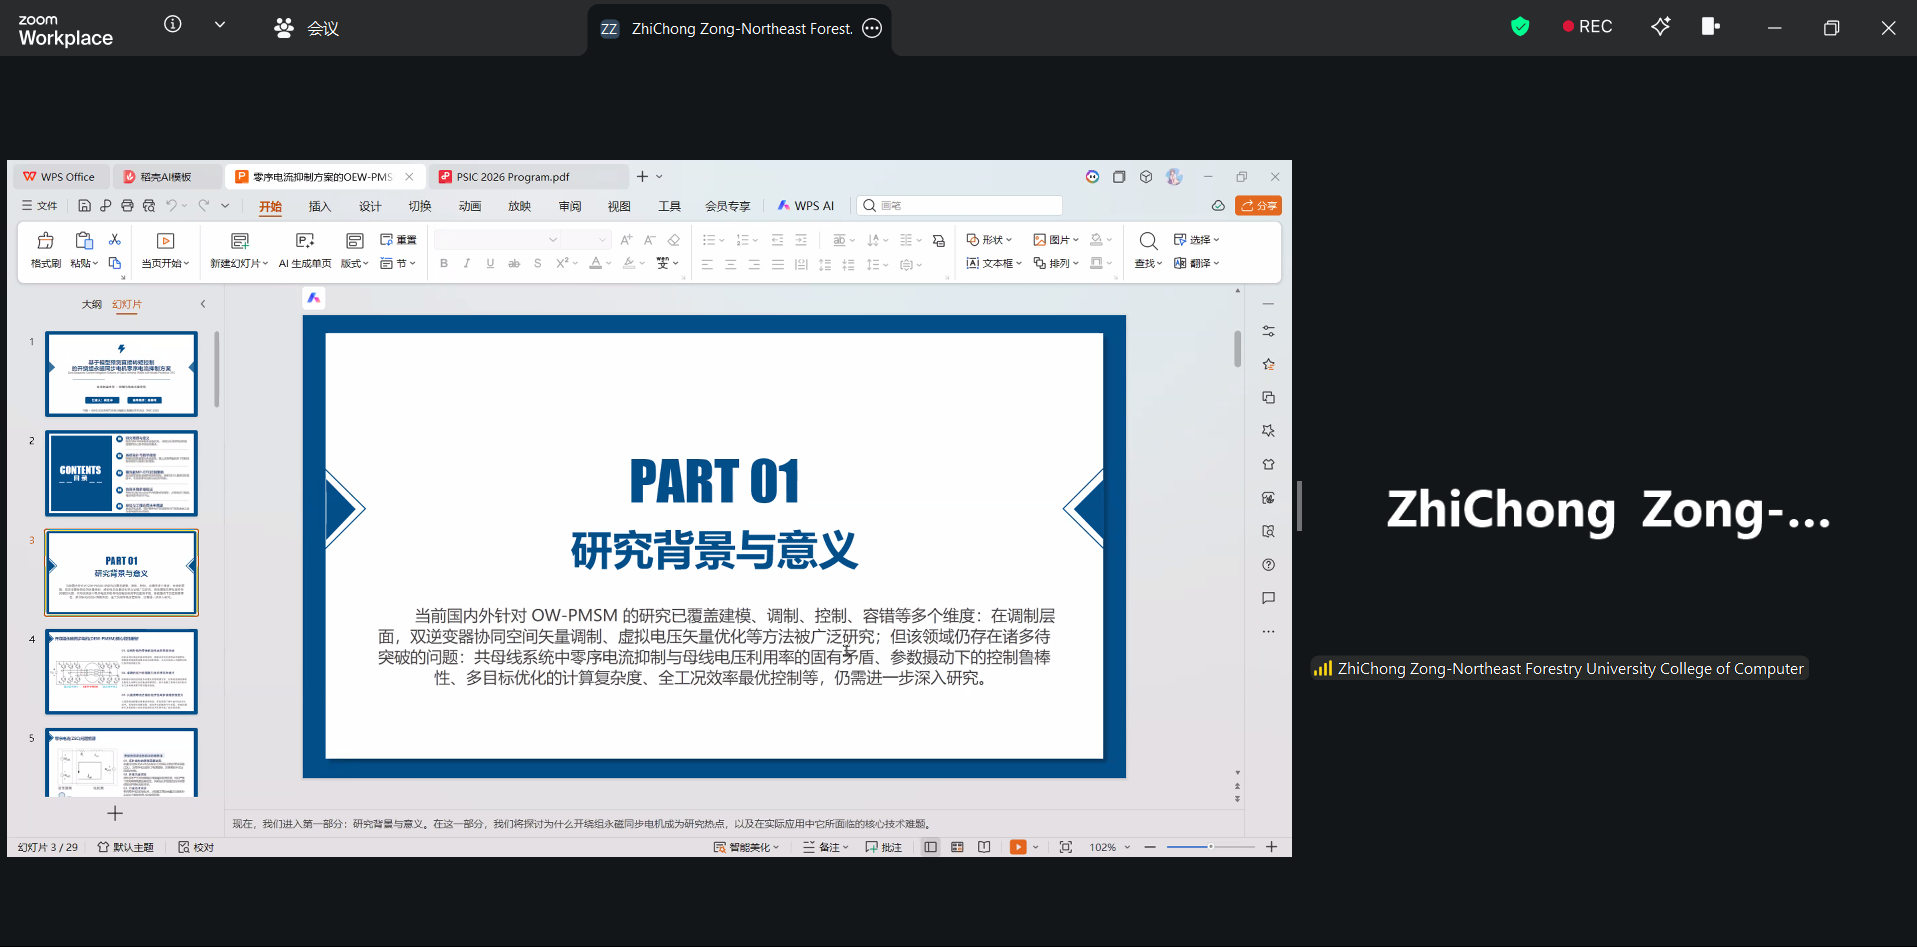Click the orange 分享 (Share) button

pos(1258,206)
